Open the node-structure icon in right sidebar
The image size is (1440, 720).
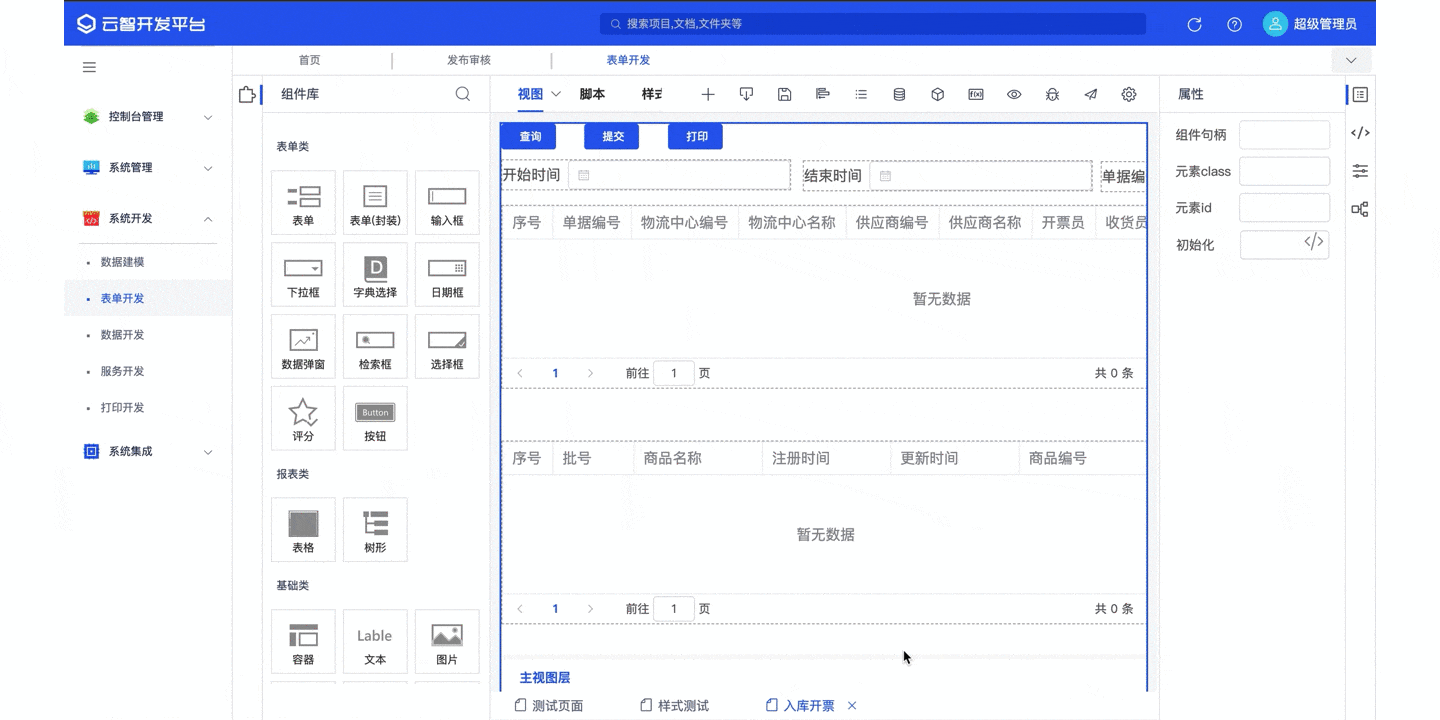tap(1360, 209)
